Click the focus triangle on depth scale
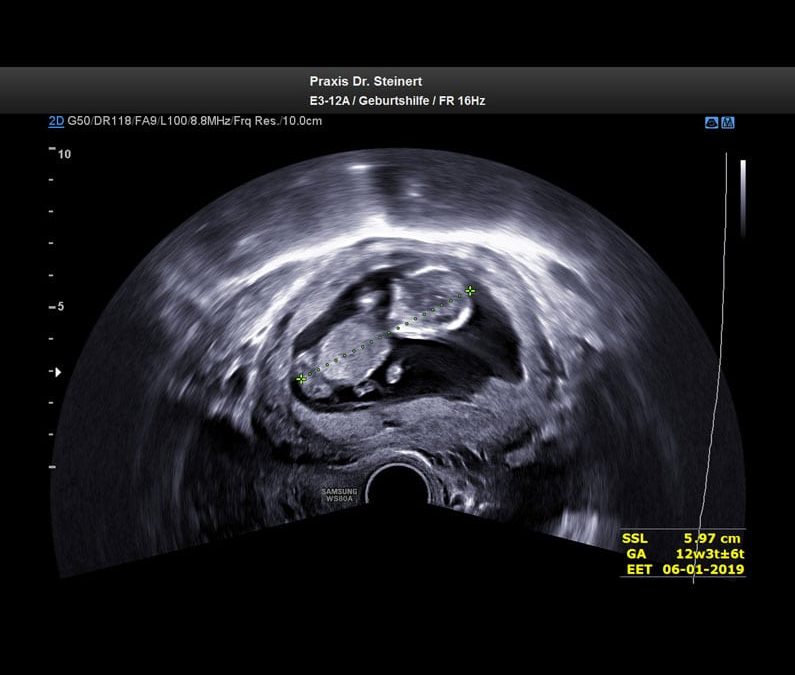The width and height of the screenshot is (795, 675). coord(57,372)
